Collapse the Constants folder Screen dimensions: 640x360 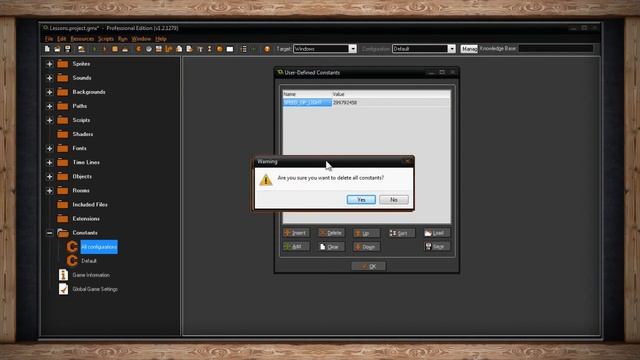49,233
